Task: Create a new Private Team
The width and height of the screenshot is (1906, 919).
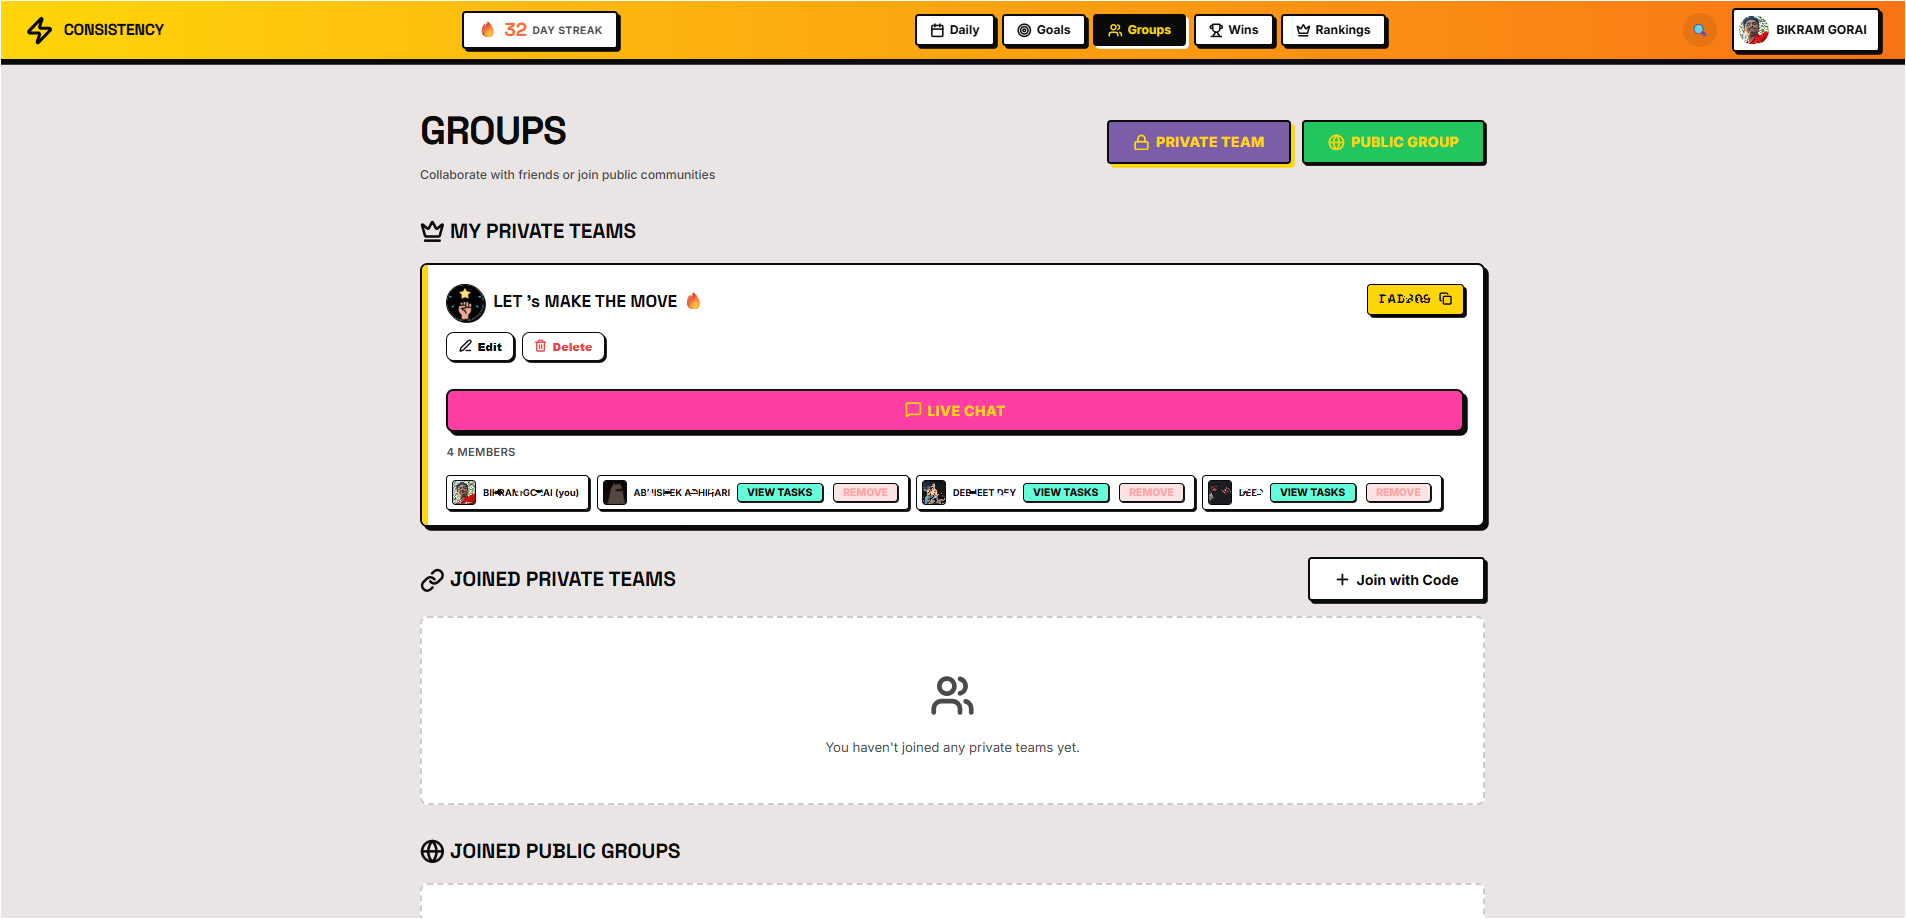Action: 1199,142
